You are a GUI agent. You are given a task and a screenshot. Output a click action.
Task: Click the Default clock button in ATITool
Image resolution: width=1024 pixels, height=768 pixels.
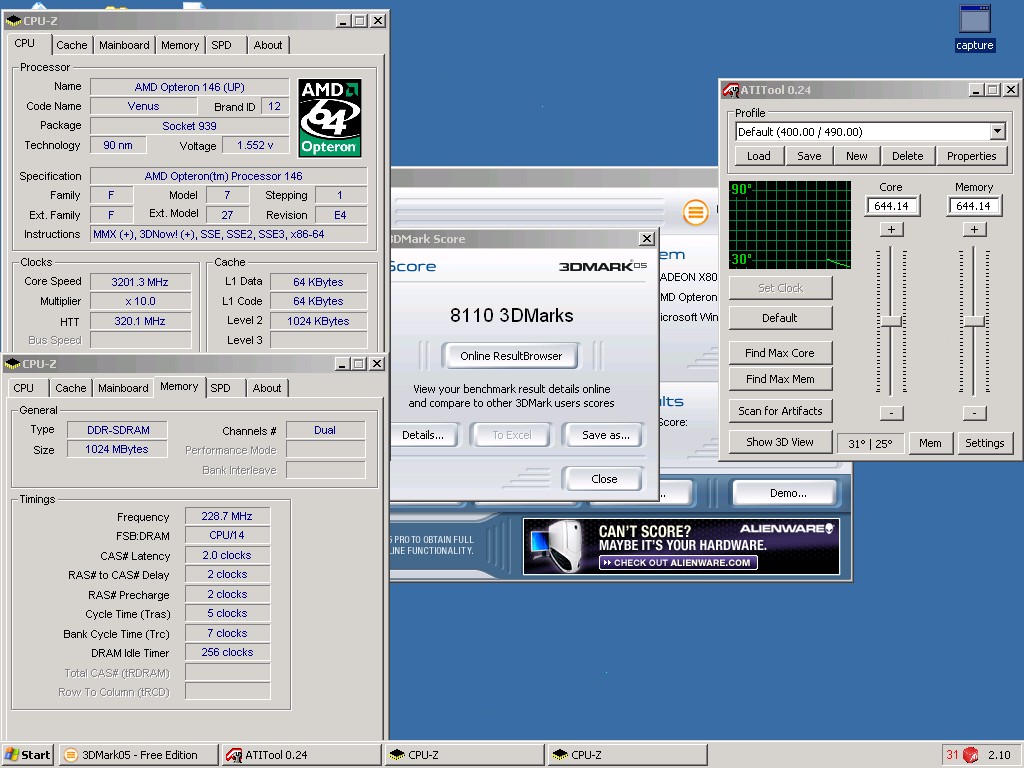pyautogui.click(x=780, y=318)
